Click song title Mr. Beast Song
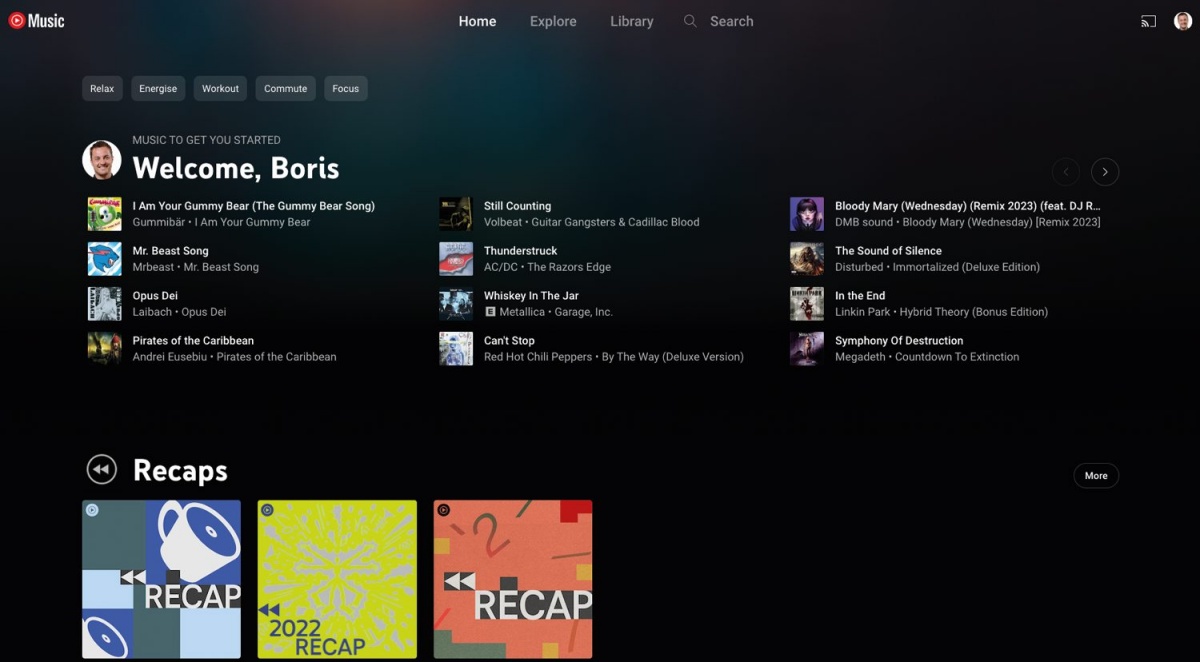Screen dimensions: 1200x662 click(x=170, y=251)
